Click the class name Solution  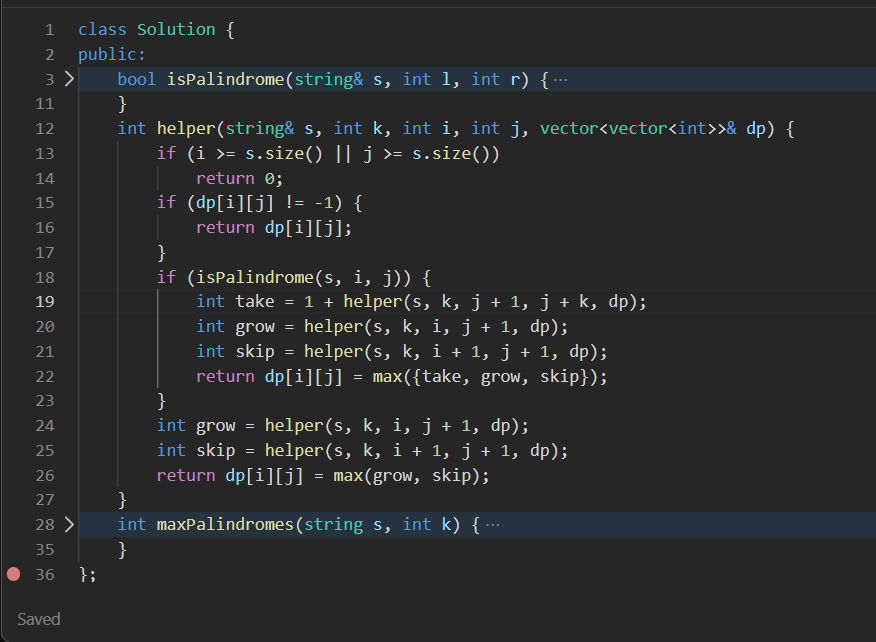click(x=176, y=30)
